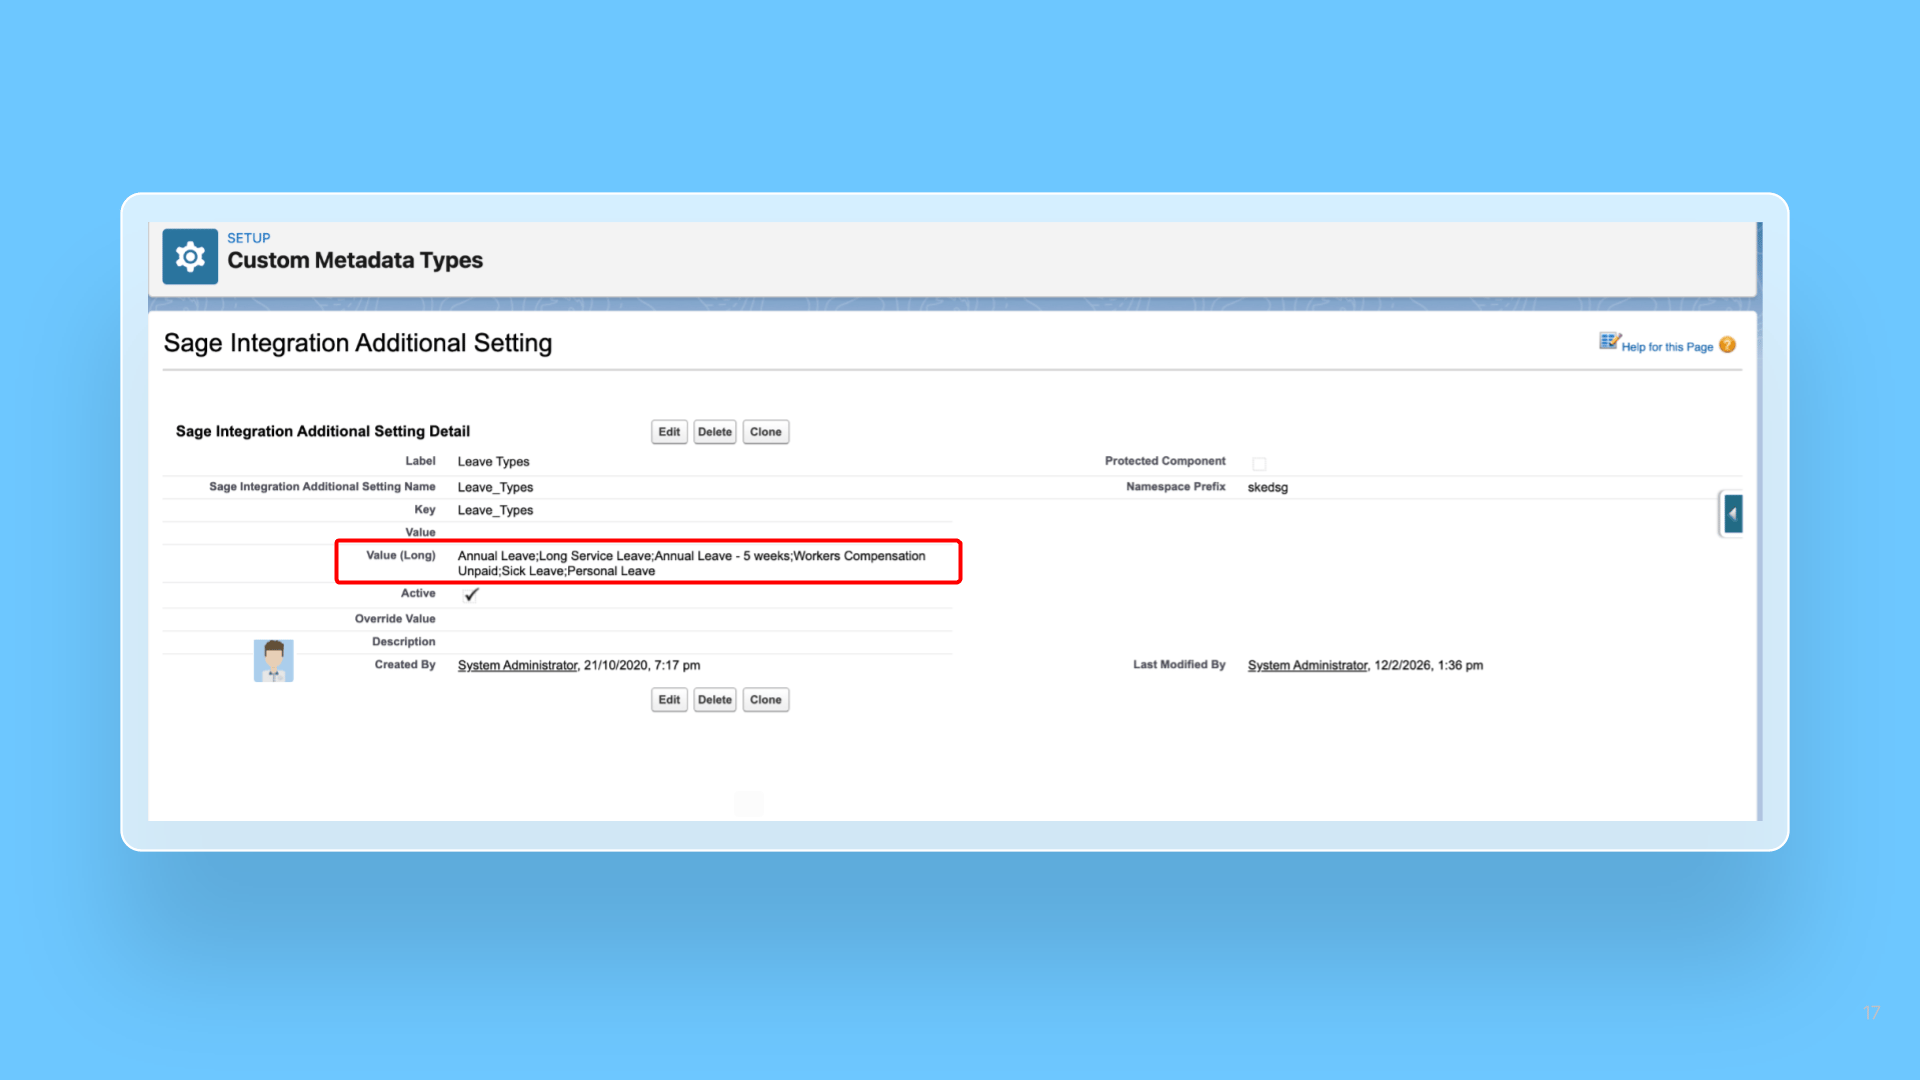This screenshot has height=1080, width=1920.
Task: Click the Active checkmark indicator
Action: tap(472, 594)
